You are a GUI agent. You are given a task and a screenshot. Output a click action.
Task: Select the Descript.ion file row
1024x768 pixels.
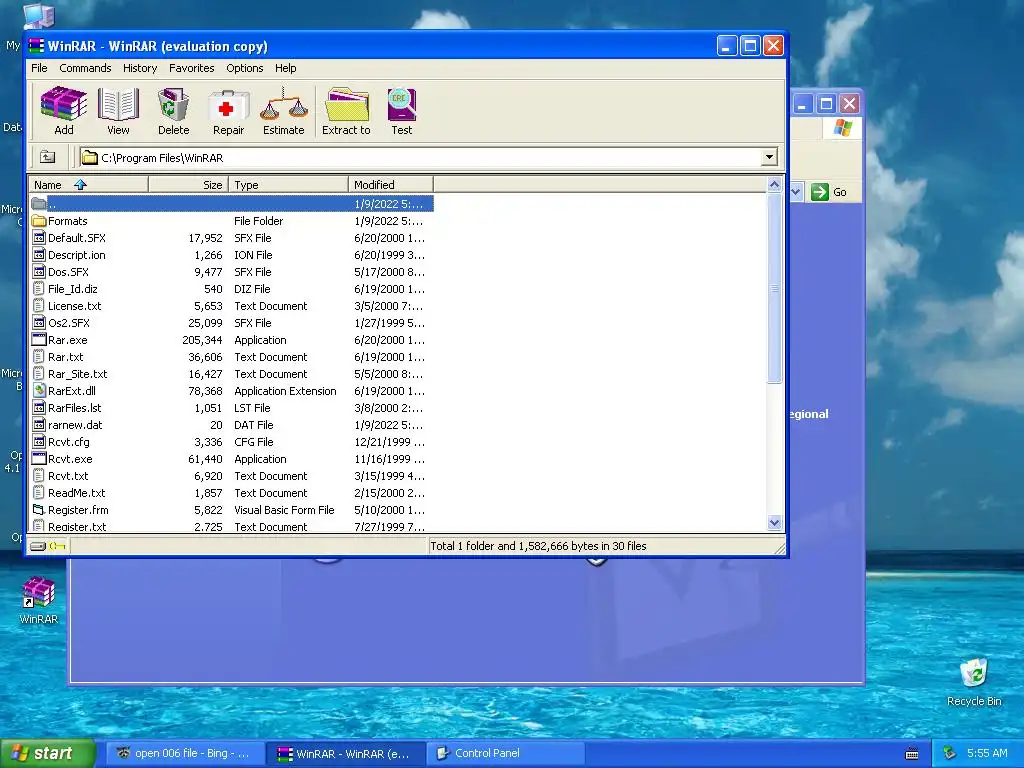point(232,255)
